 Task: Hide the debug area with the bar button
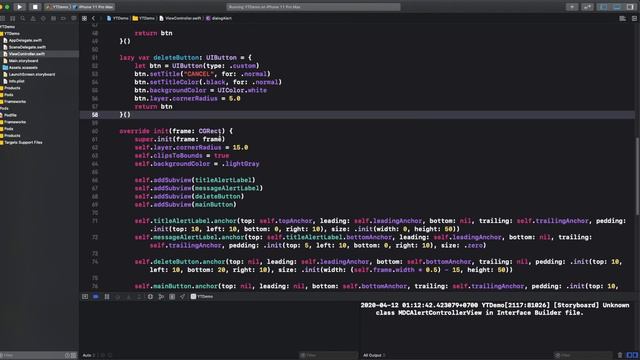coord(85,297)
